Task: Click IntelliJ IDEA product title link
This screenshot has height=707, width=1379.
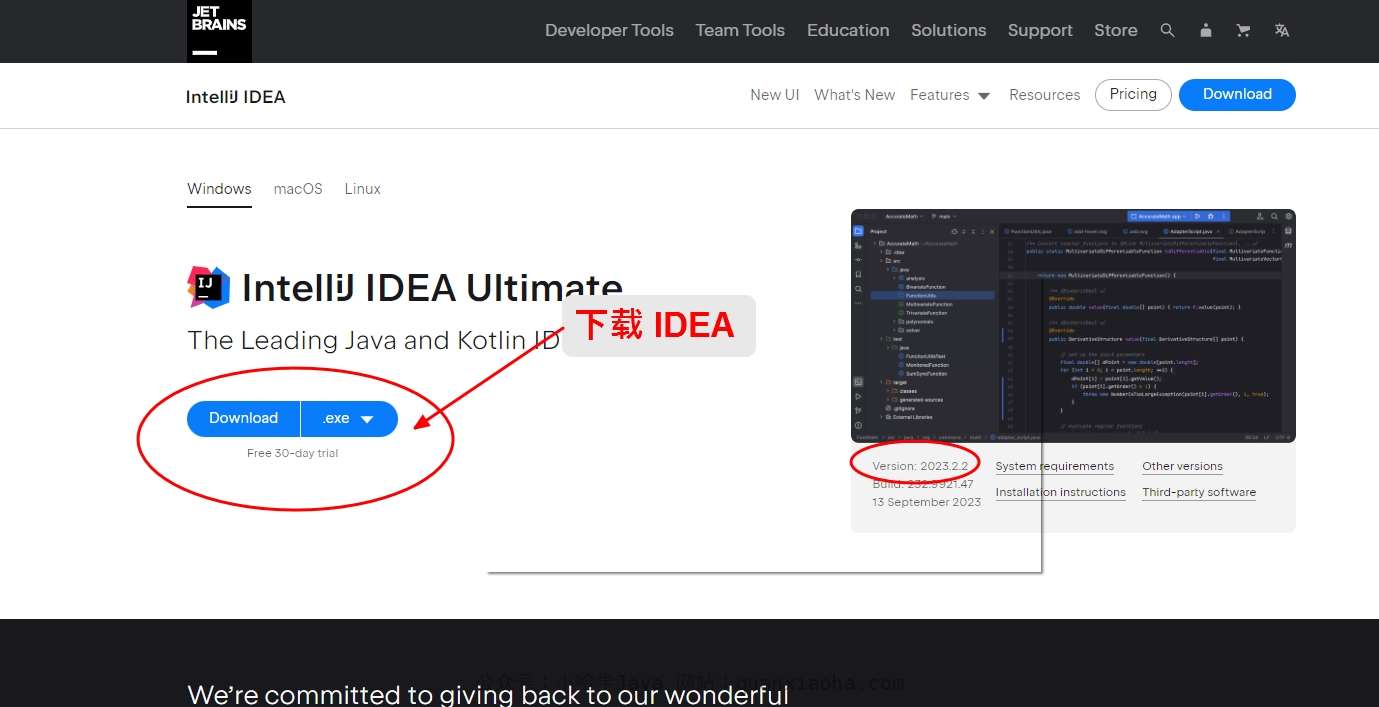Action: [x=236, y=97]
